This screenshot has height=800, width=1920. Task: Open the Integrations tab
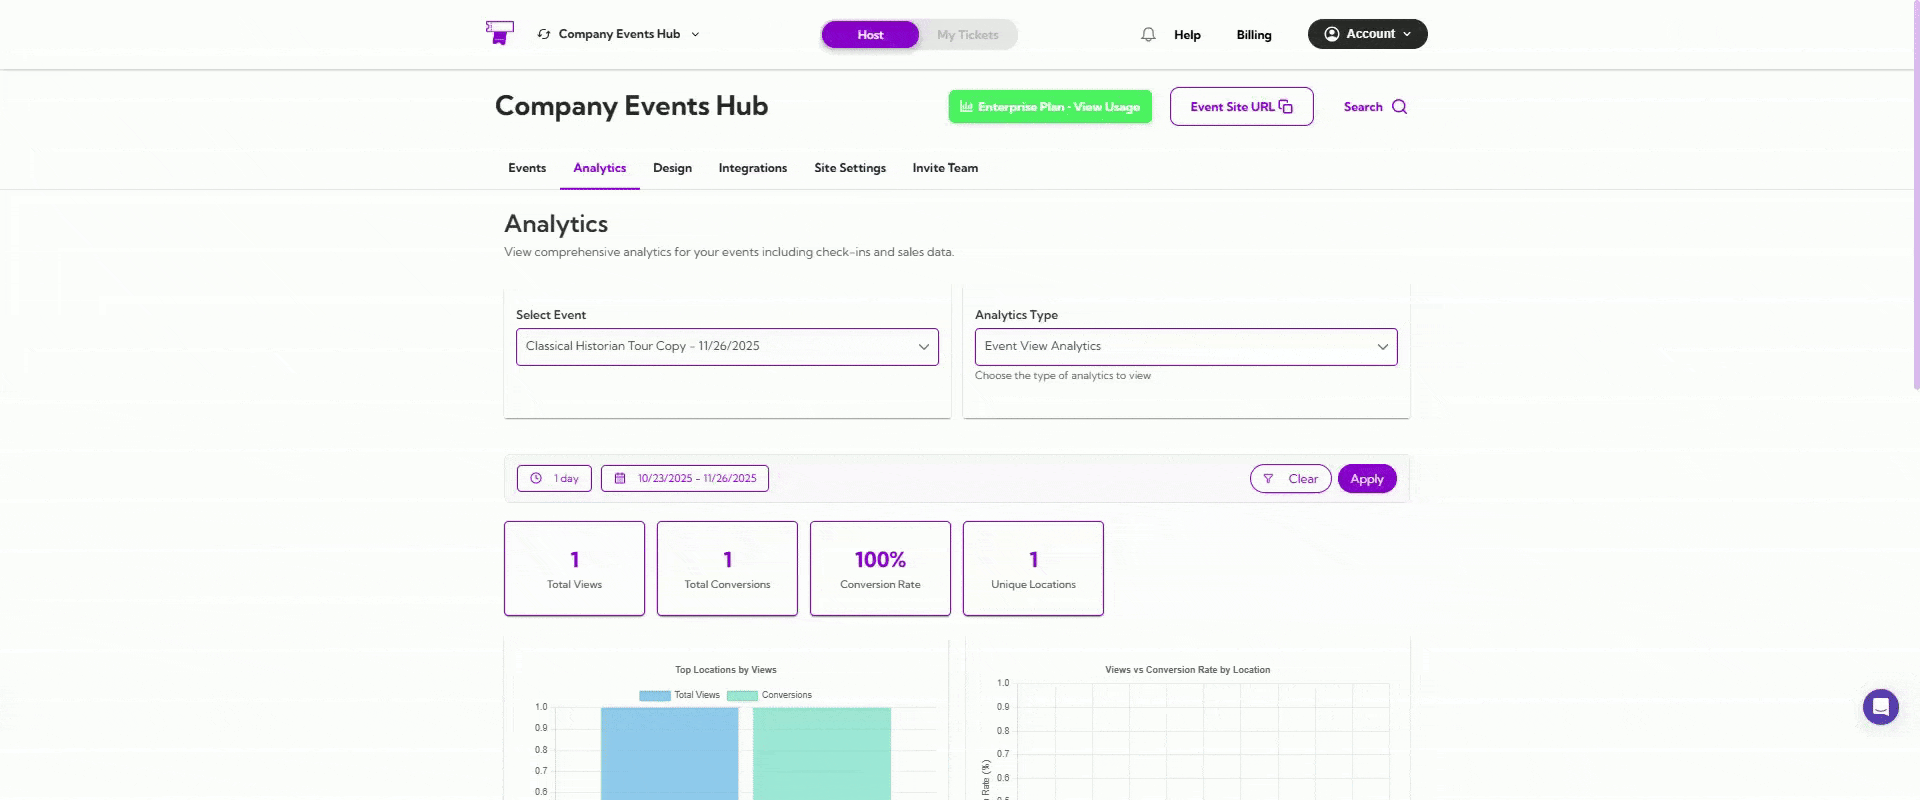(753, 168)
